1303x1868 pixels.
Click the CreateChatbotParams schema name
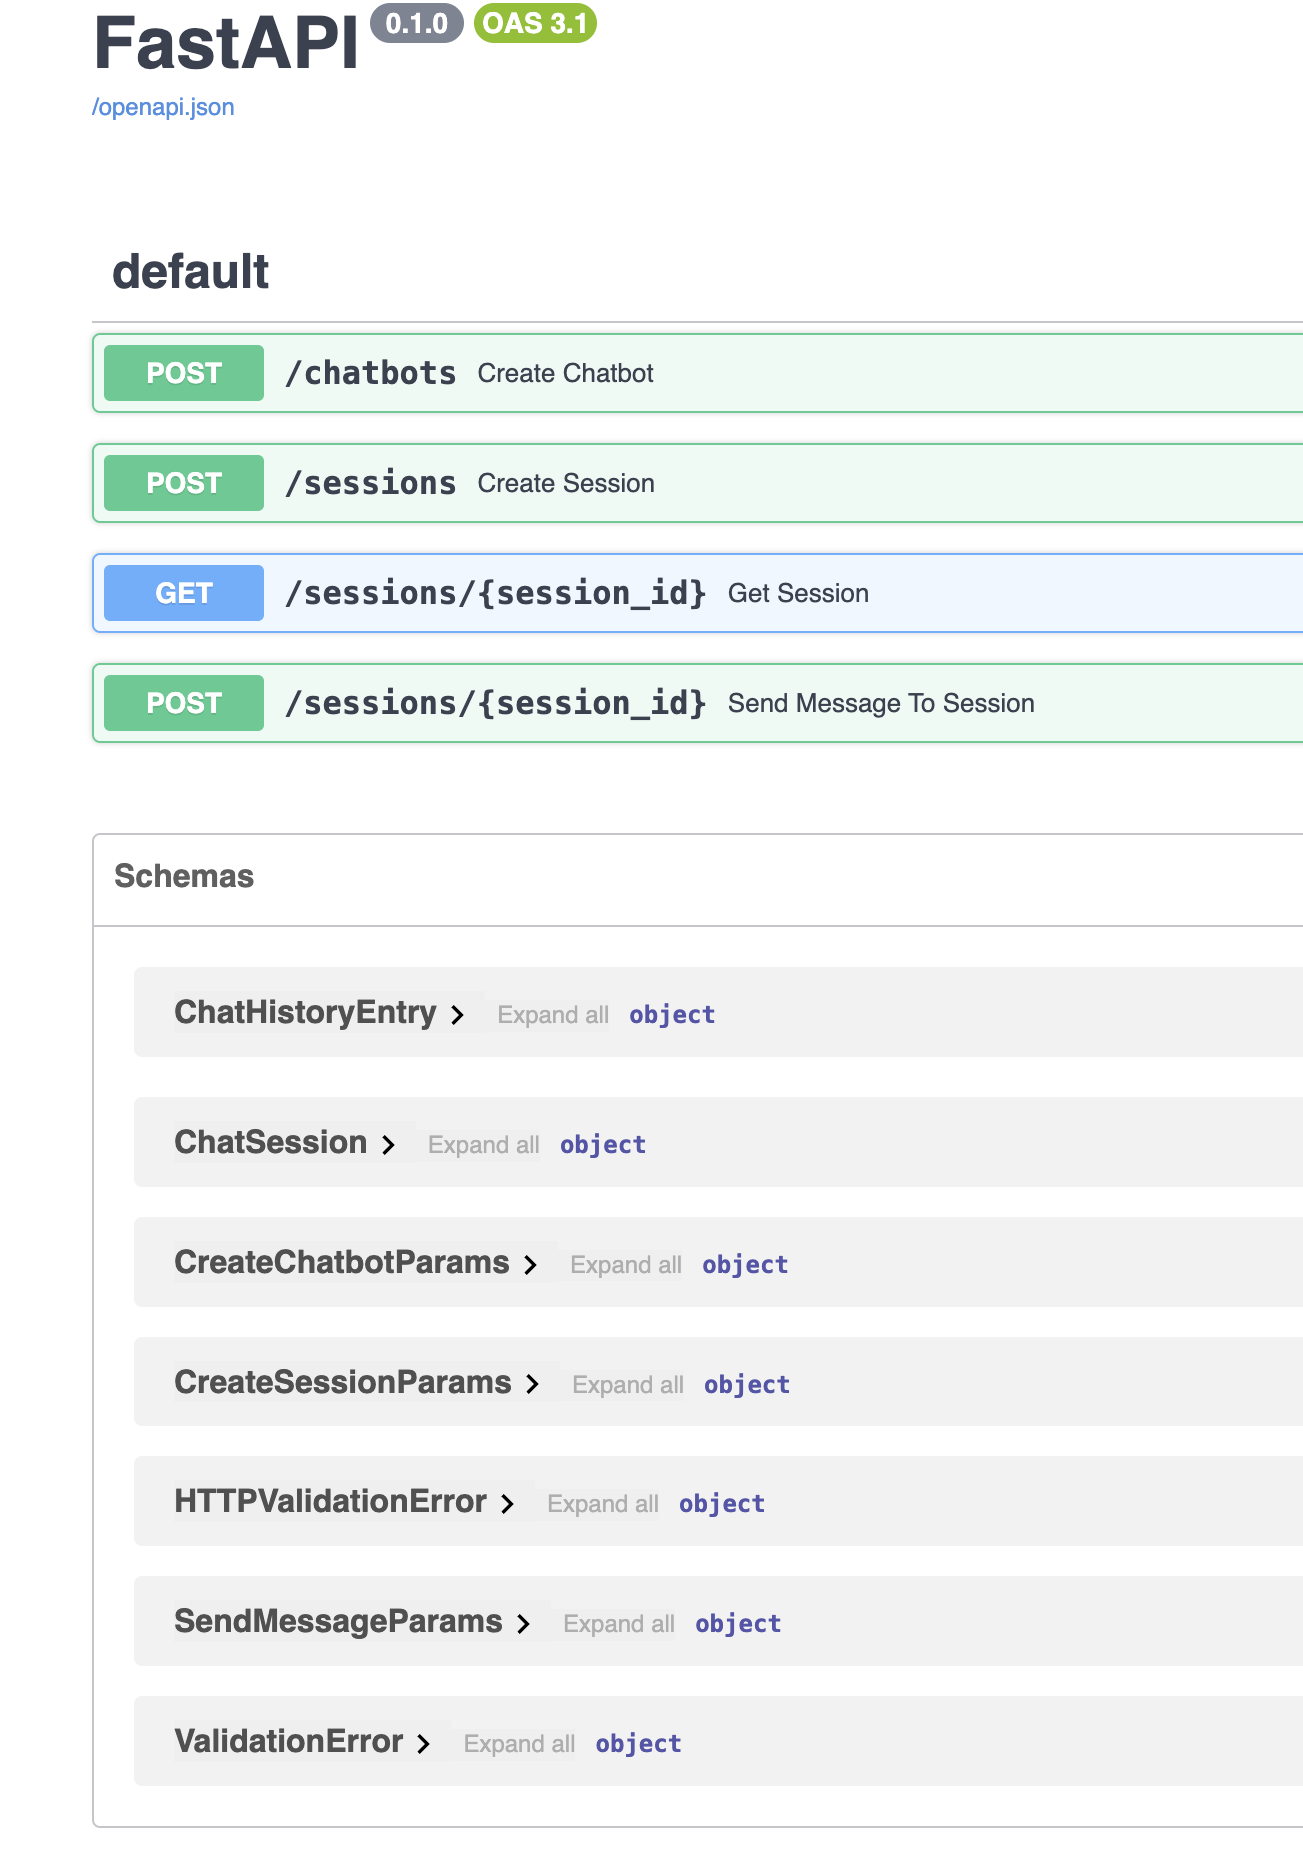(x=342, y=1262)
